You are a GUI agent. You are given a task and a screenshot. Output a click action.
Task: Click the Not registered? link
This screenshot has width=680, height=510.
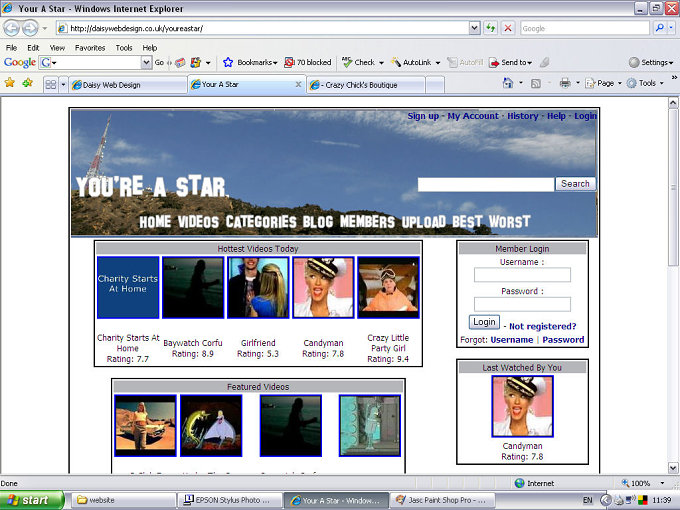click(x=543, y=327)
